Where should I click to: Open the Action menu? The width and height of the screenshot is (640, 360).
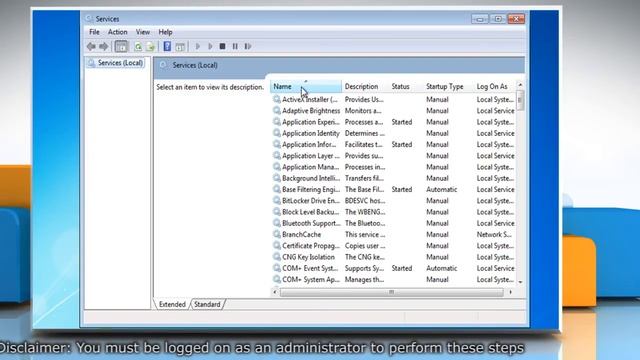point(118,32)
